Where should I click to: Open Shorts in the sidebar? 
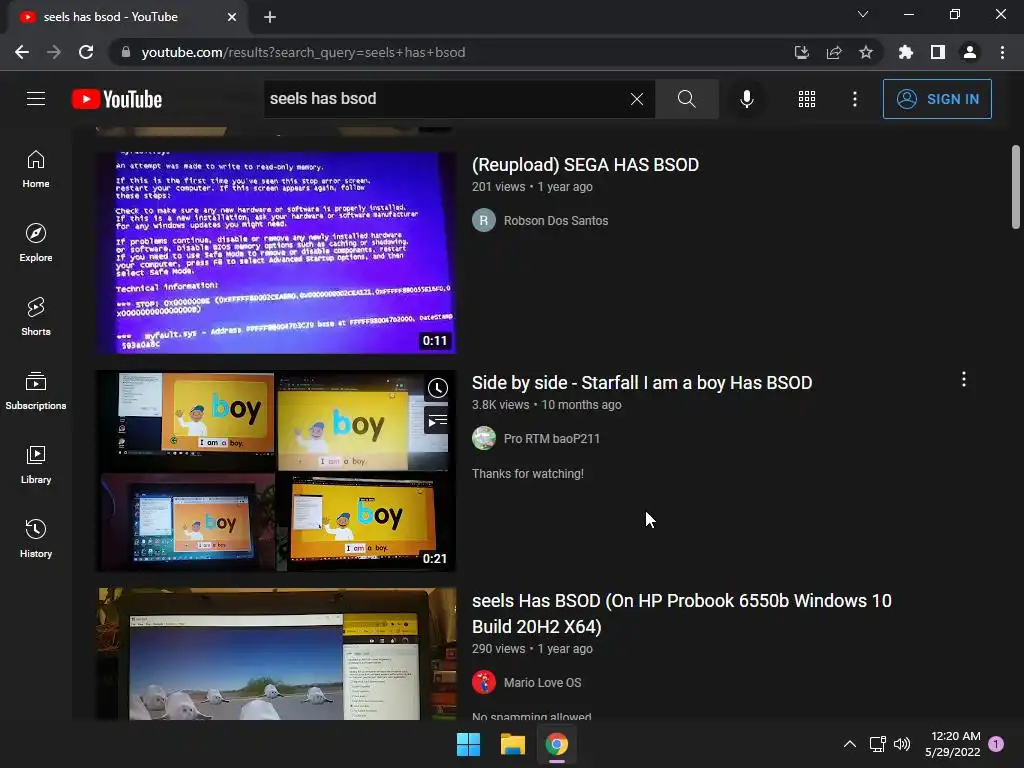pyautogui.click(x=36, y=317)
